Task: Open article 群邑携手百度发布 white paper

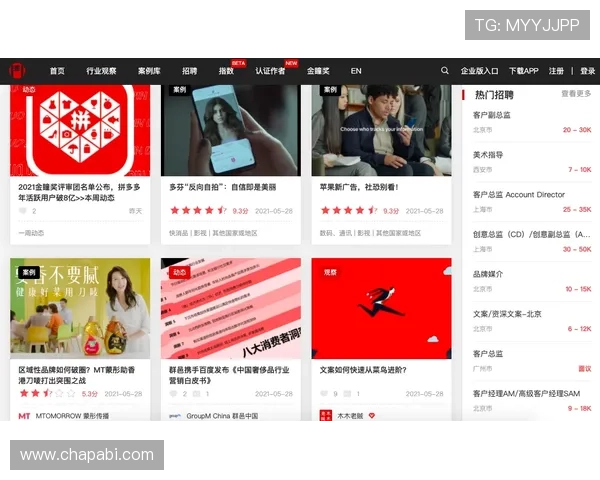Action: pos(229,375)
